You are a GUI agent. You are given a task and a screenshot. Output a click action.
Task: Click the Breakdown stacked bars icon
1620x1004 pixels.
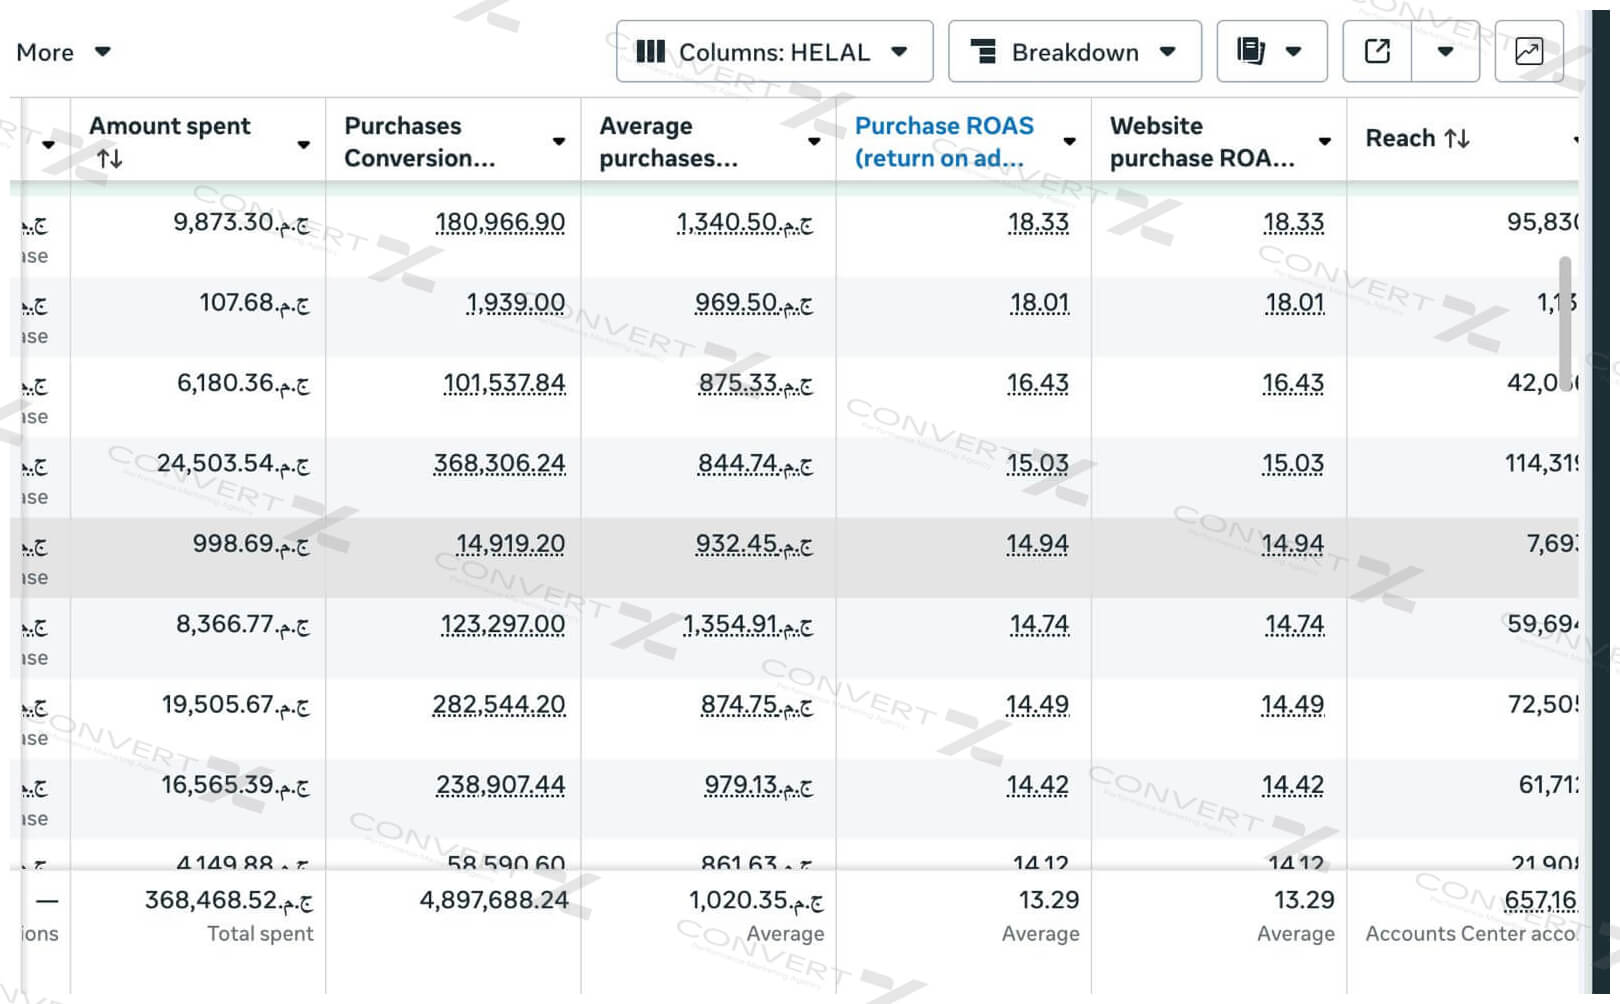pyautogui.click(x=984, y=52)
